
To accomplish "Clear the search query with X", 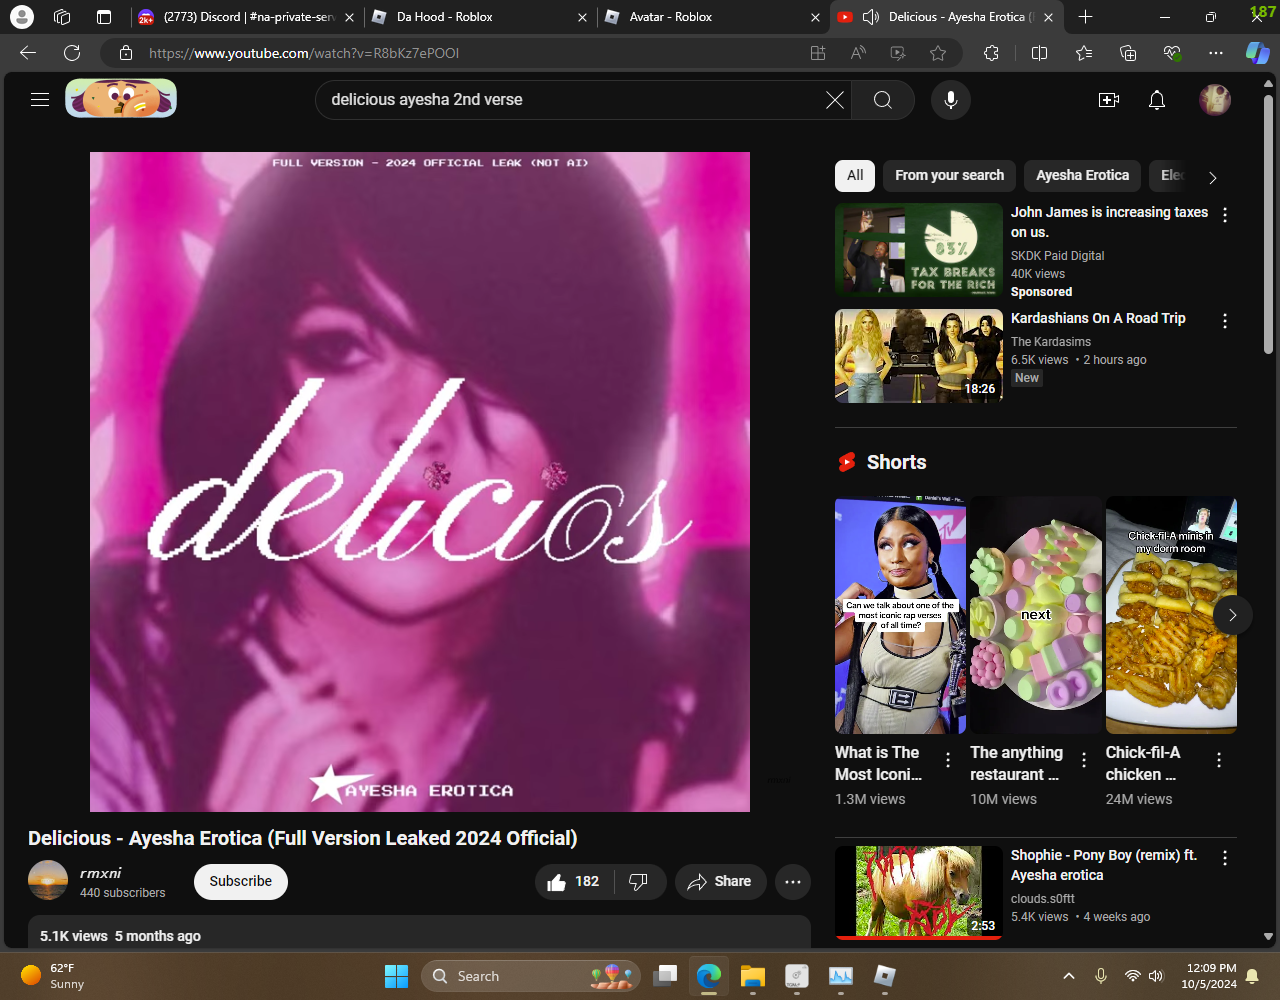I will pos(834,100).
